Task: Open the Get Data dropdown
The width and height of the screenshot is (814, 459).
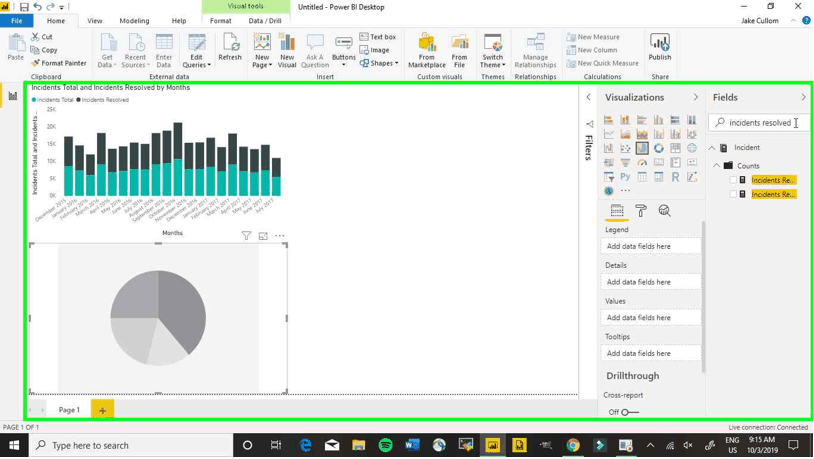Action: [107, 51]
